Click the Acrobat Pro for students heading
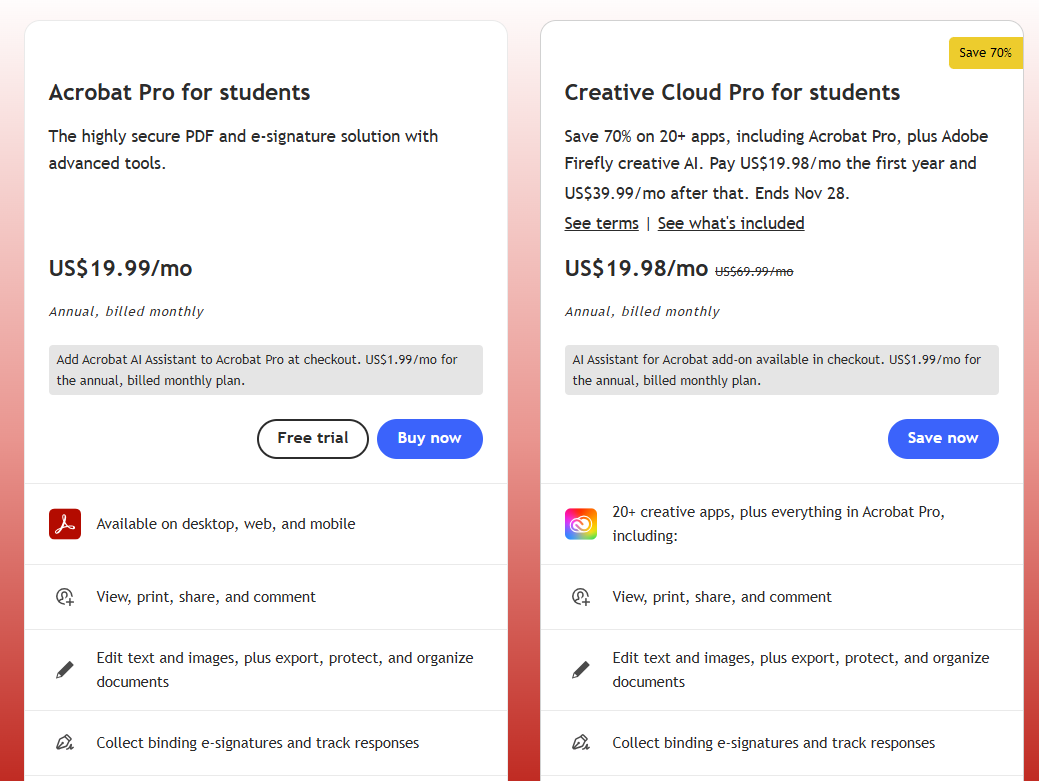Image resolution: width=1039 pixels, height=781 pixels. (179, 92)
